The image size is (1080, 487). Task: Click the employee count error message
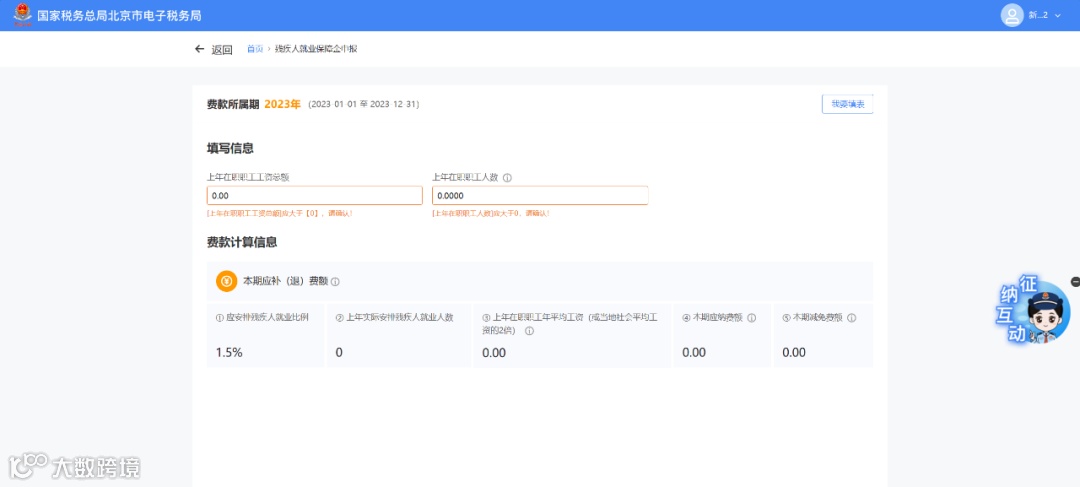coord(490,214)
